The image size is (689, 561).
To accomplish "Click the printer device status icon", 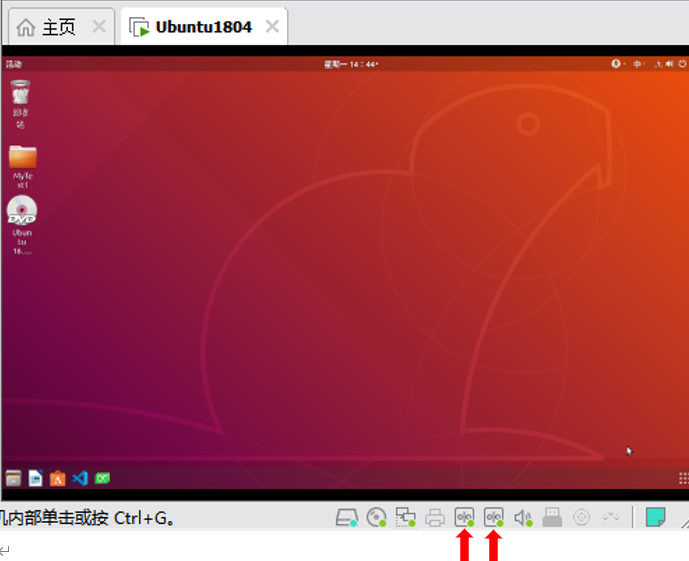I will click(x=435, y=518).
